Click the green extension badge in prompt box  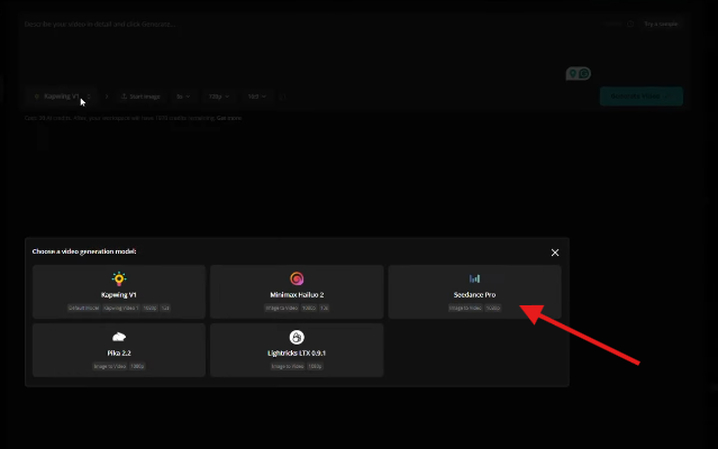pyautogui.click(x=578, y=73)
